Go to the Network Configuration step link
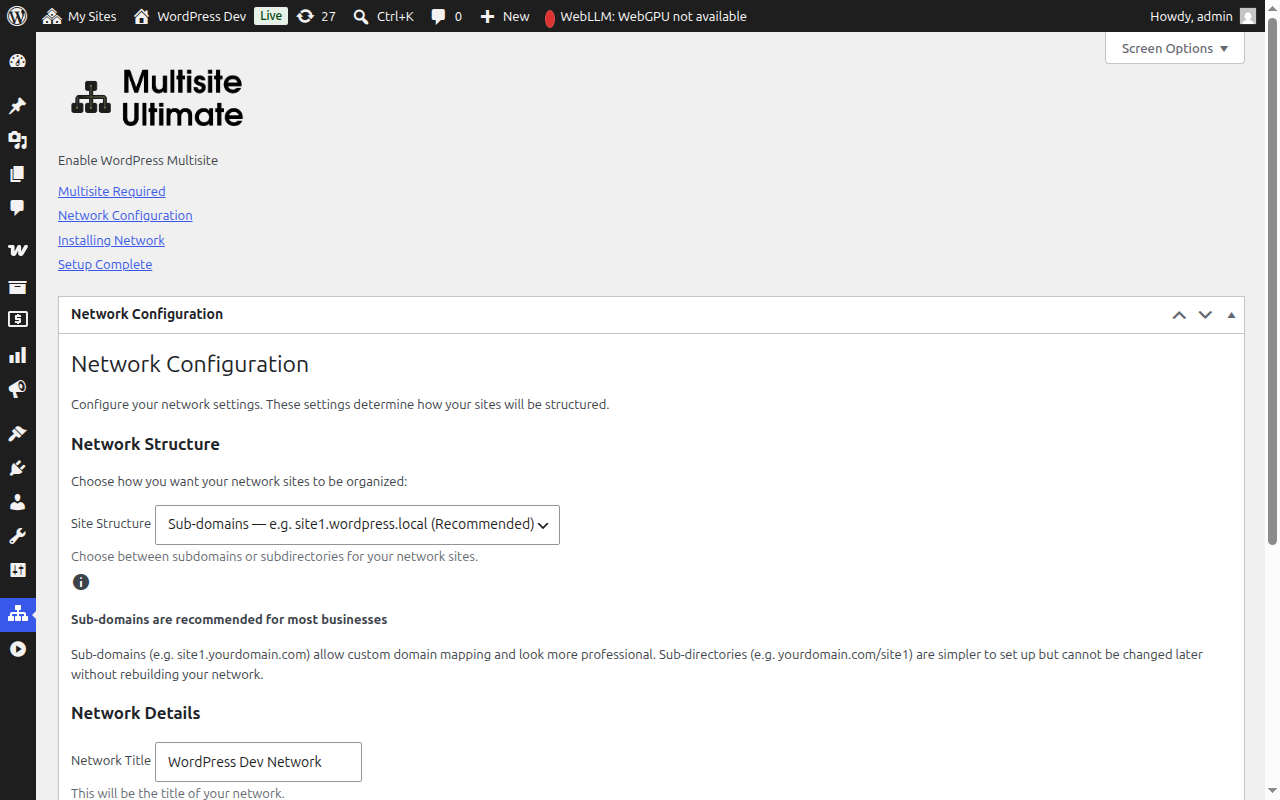Viewport: 1280px width, 800px height. click(125, 215)
